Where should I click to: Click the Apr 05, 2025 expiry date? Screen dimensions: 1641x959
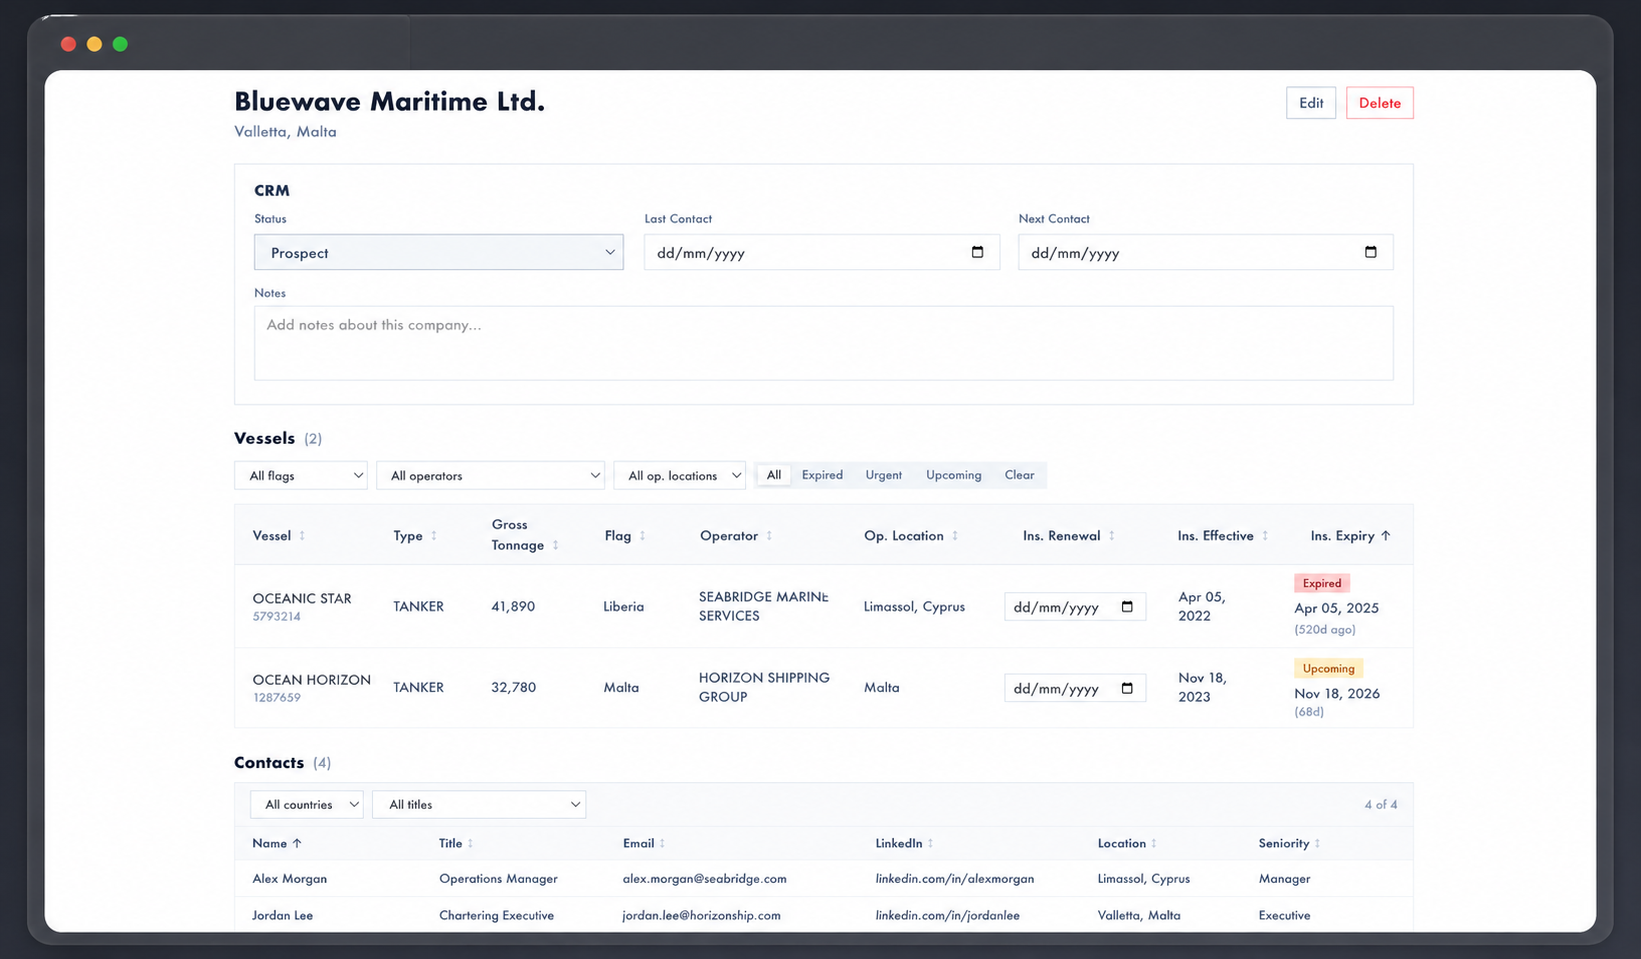[1337, 608]
